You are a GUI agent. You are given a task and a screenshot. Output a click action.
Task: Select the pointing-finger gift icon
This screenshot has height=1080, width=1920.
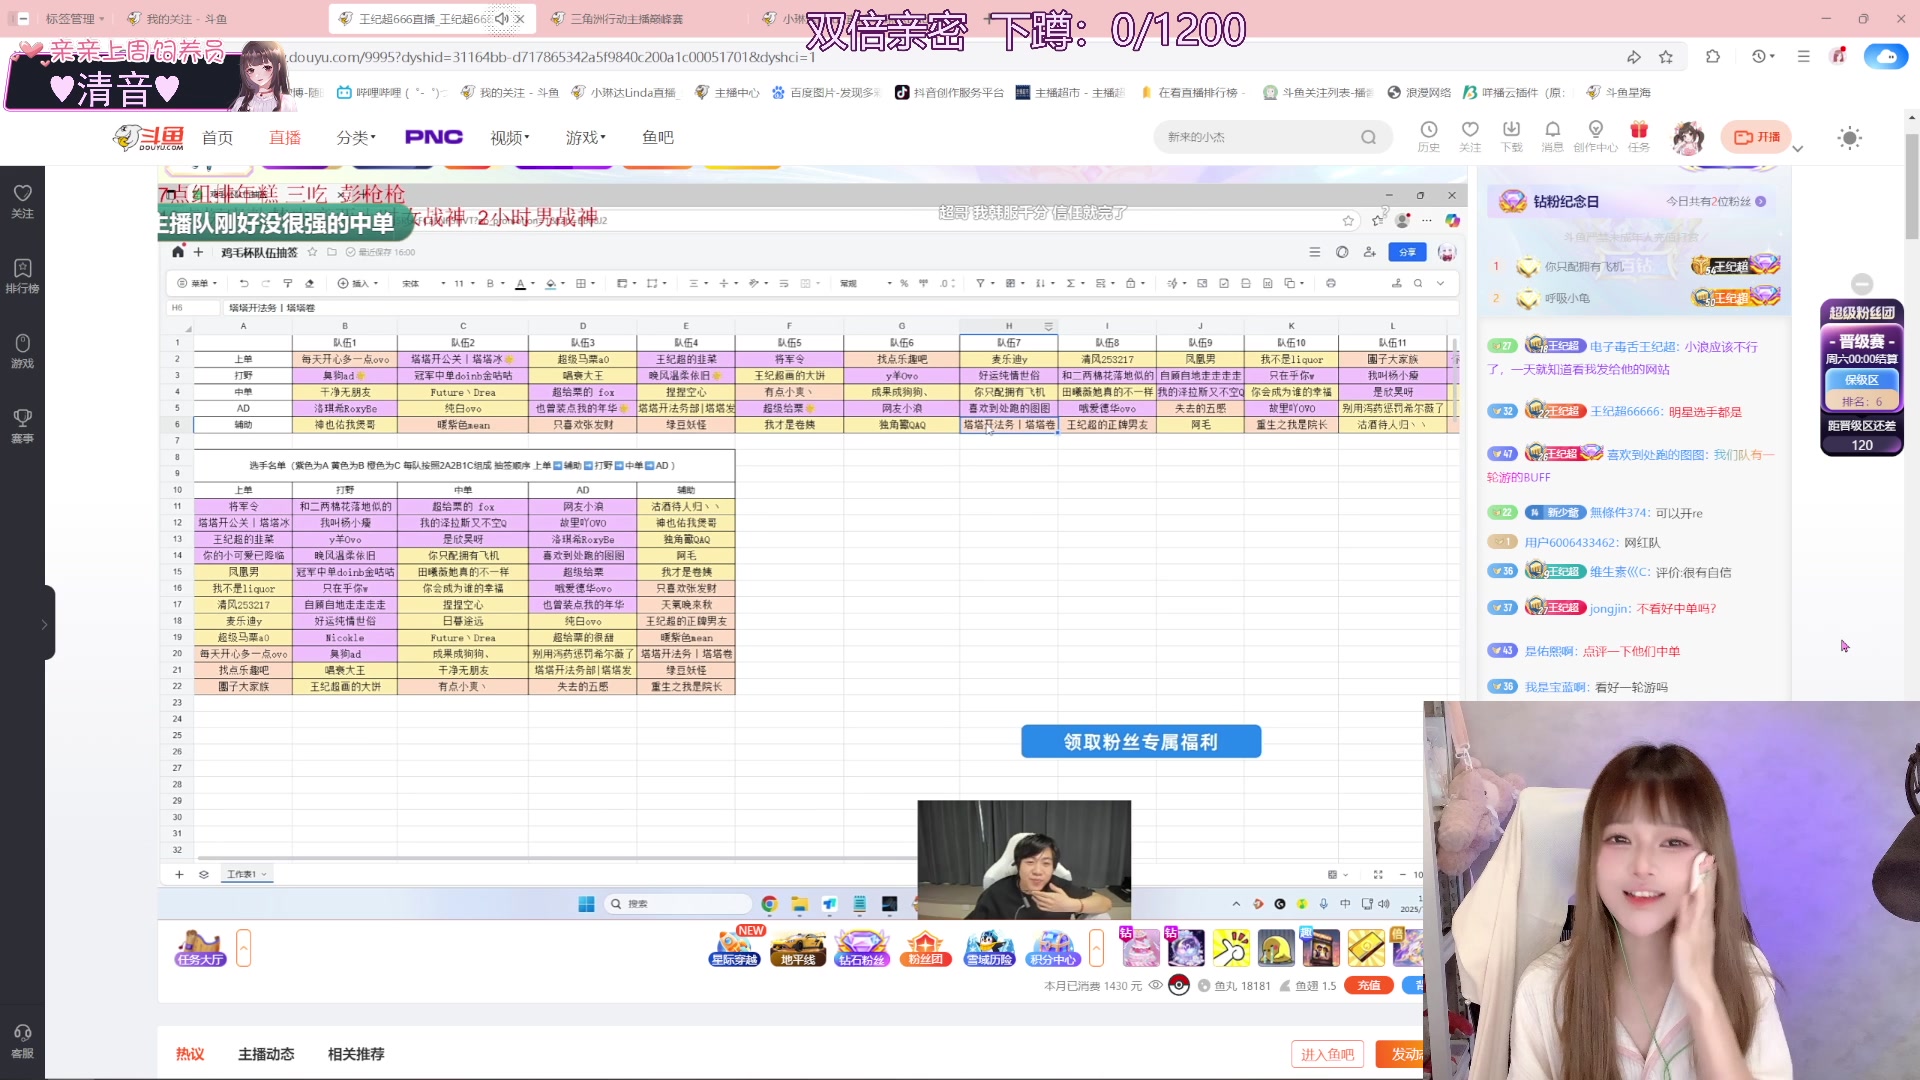pos(1231,947)
